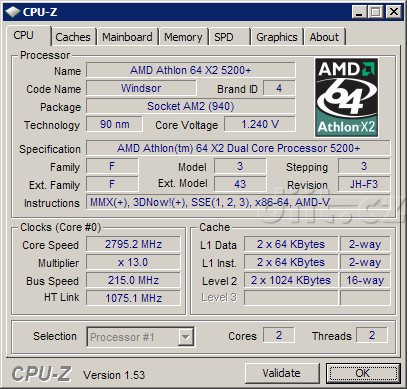Minimize the CPU-Z window
407x389 pixels.
359,12
